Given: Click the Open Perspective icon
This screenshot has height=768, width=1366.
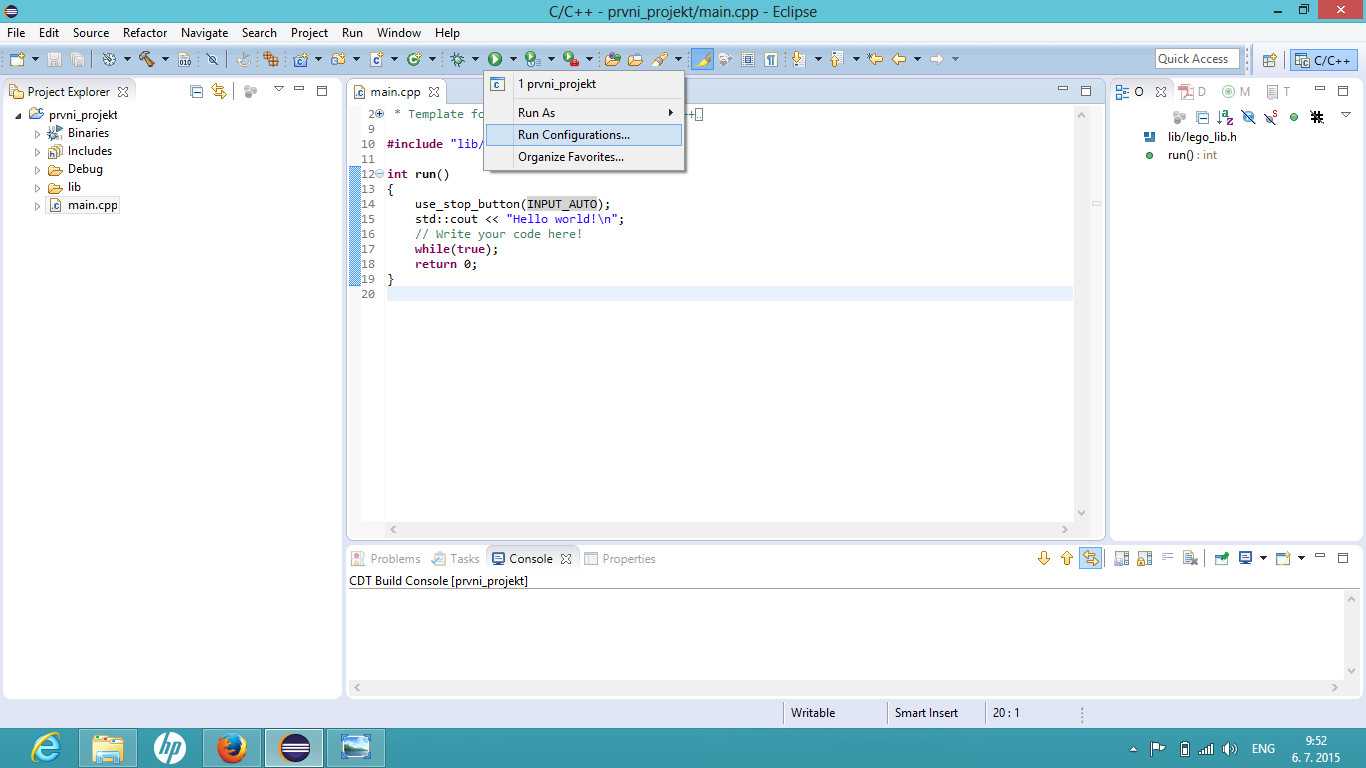Looking at the screenshot, I should point(1269,60).
